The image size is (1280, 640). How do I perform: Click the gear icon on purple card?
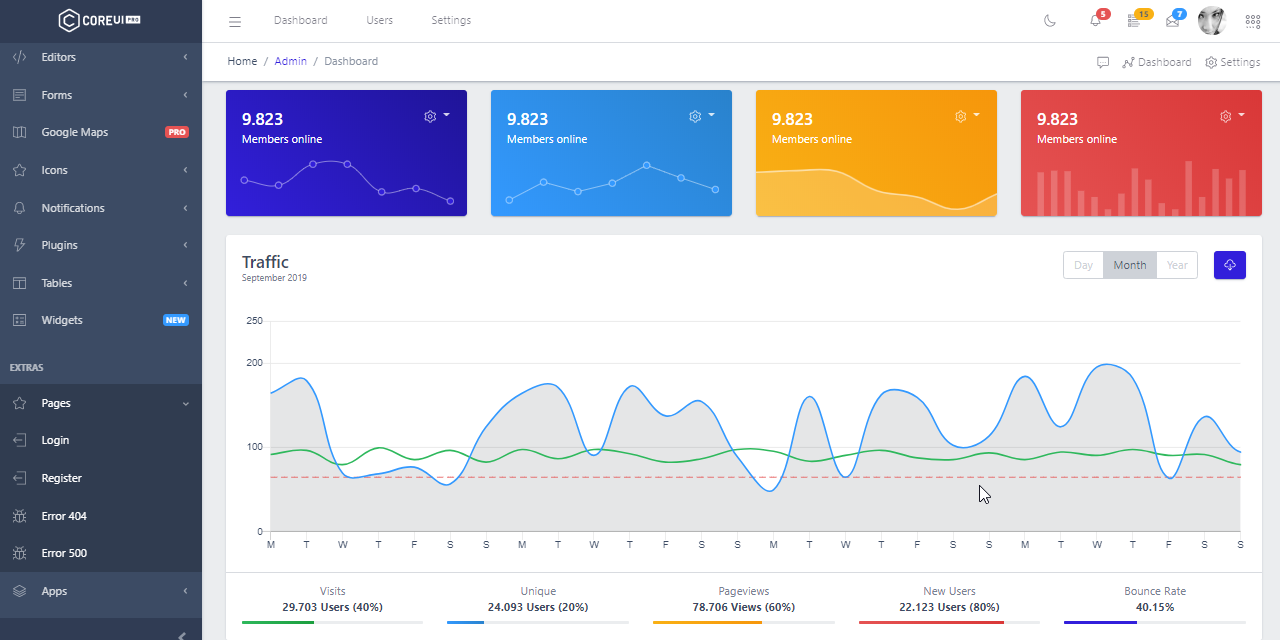coord(430,116)
